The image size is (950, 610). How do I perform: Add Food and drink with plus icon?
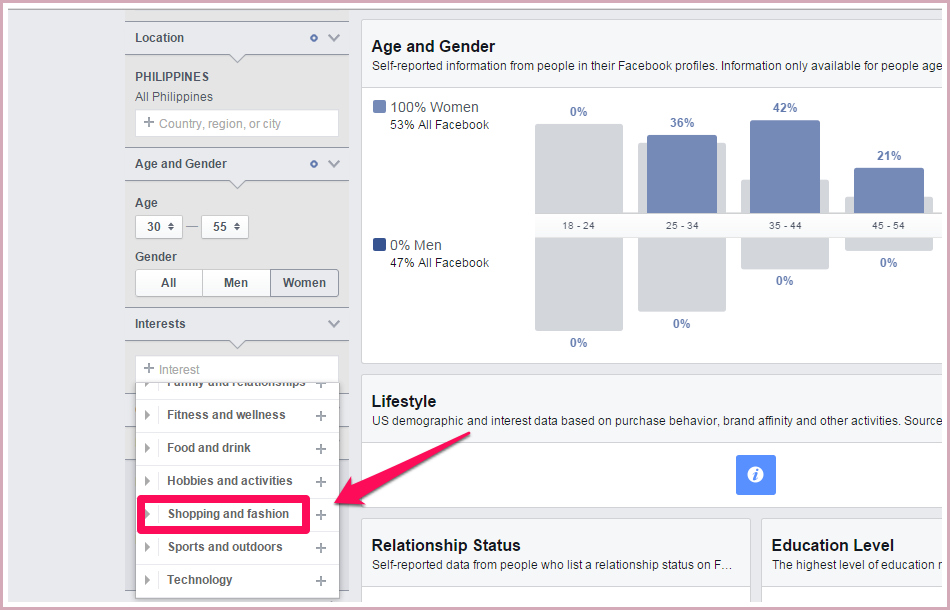tap(321, 449)
